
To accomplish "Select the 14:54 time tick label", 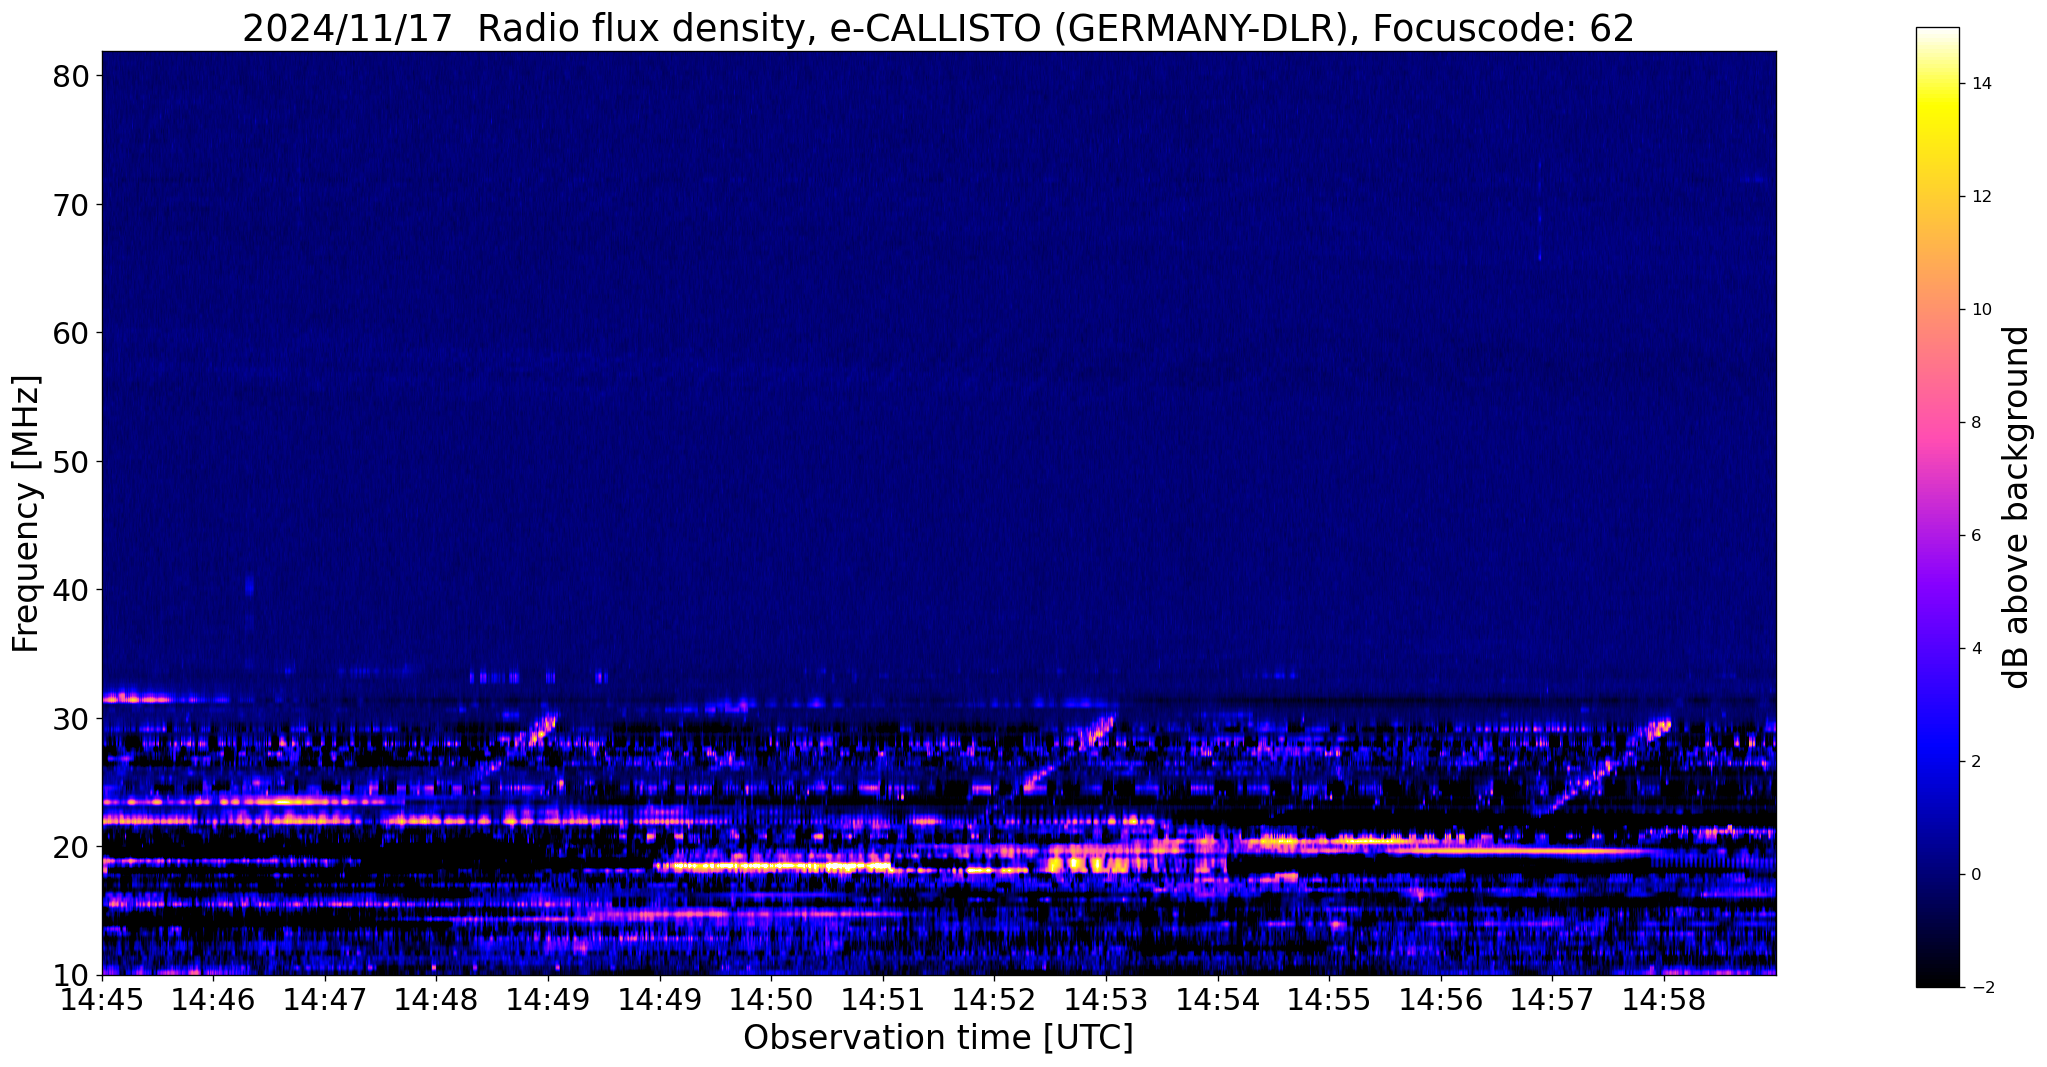I will tap(1218, 1000).
